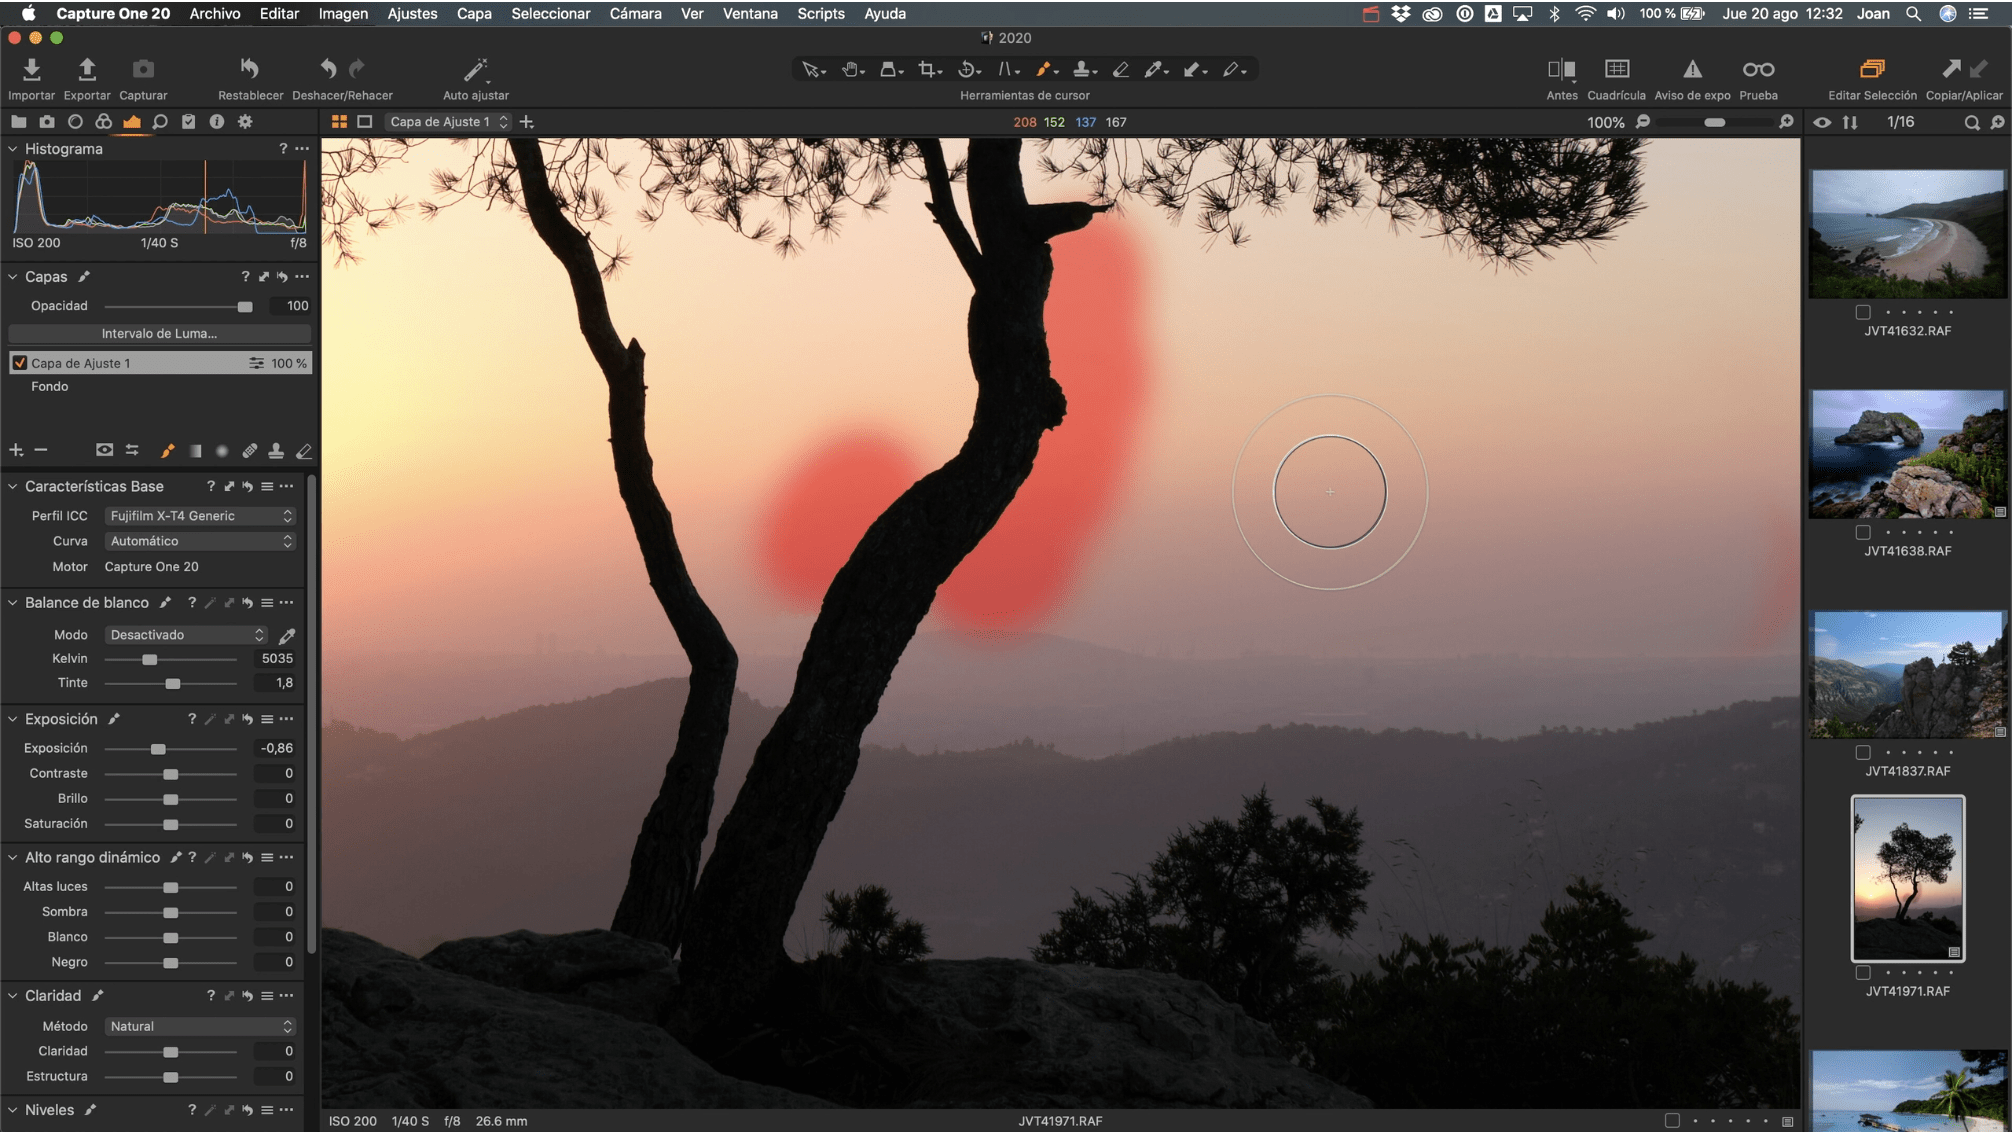Click the Auto ajustar magic wand
Screen dimensions: 2012x1134
pyautogui.click(x=475, y=69)
